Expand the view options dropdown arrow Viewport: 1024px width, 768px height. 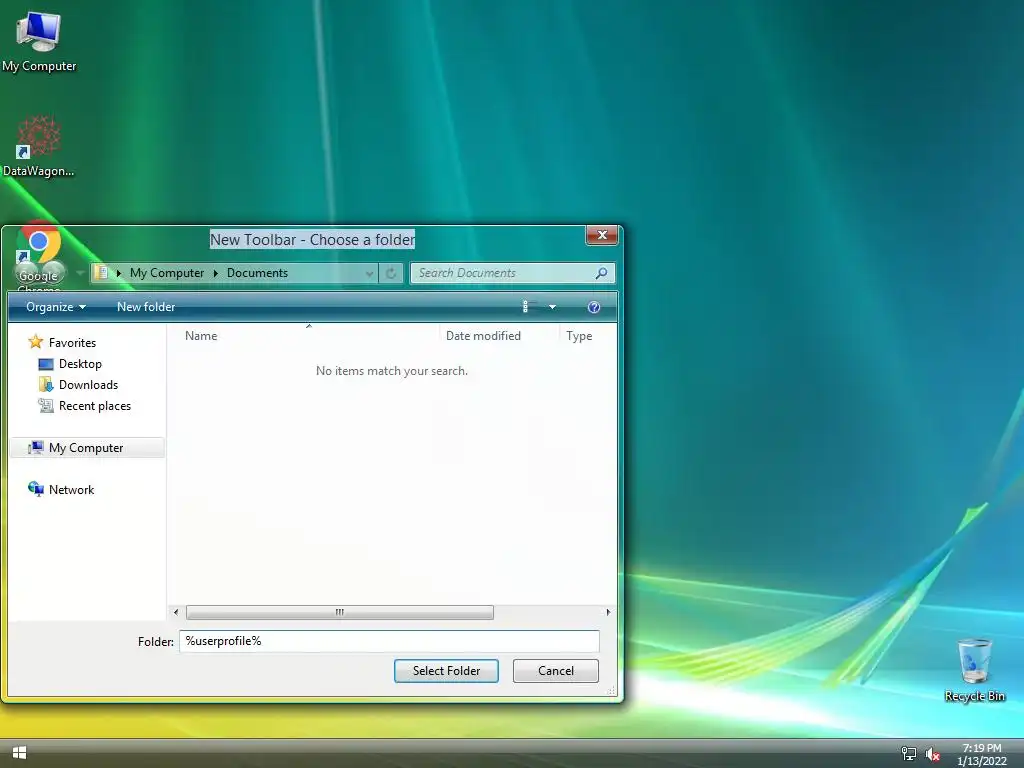pyautogui.click(x=552, y=307)
